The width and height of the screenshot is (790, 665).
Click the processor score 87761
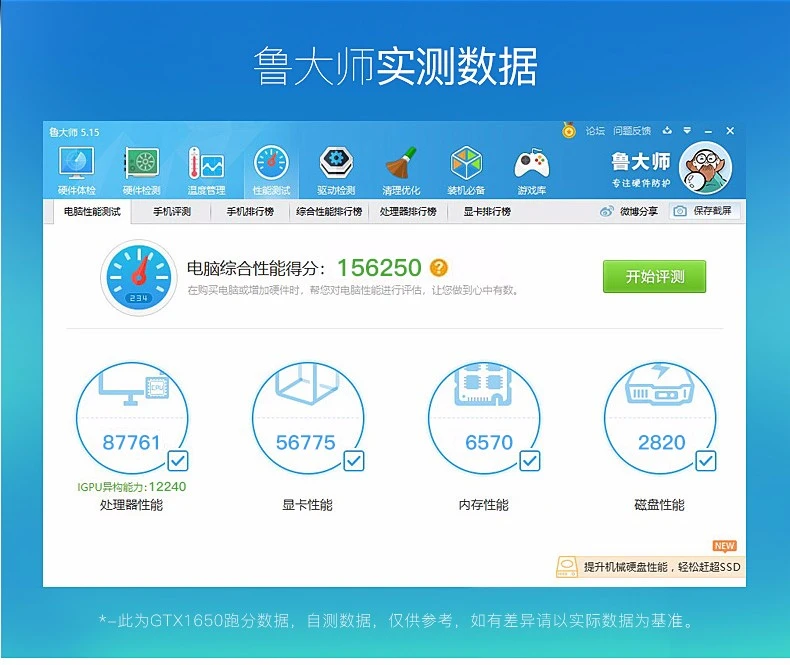131,442
